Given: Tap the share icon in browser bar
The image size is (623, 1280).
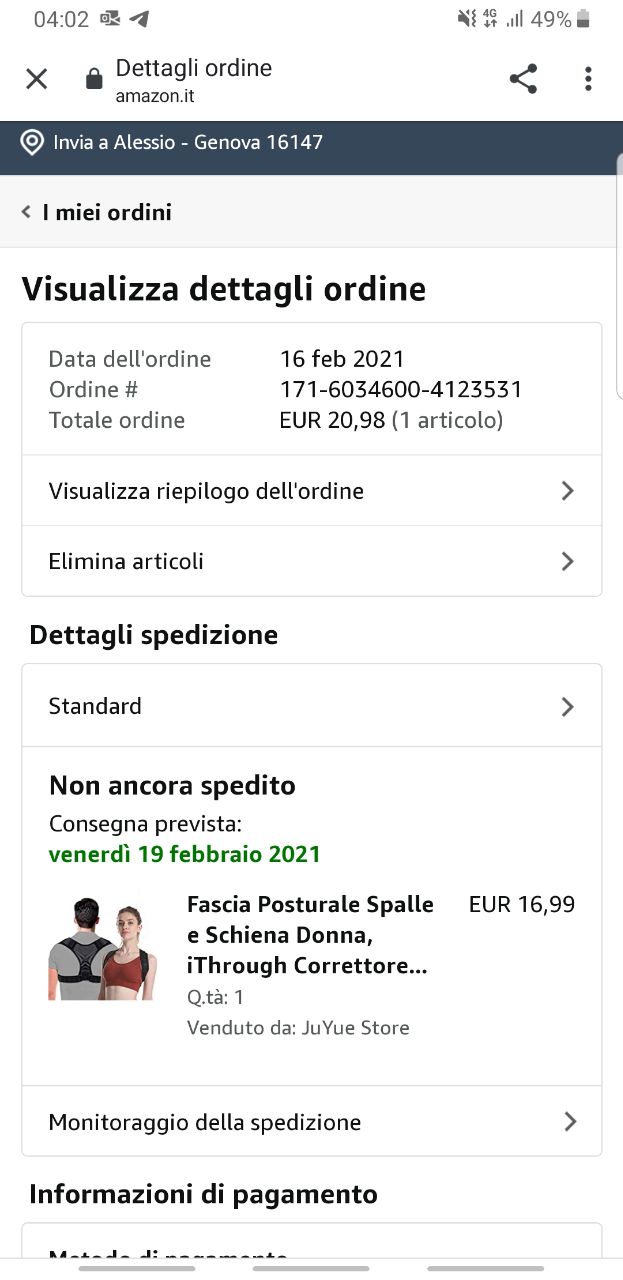Looking at the screenshot, I should pyautogui.click(x=523, y=79).
